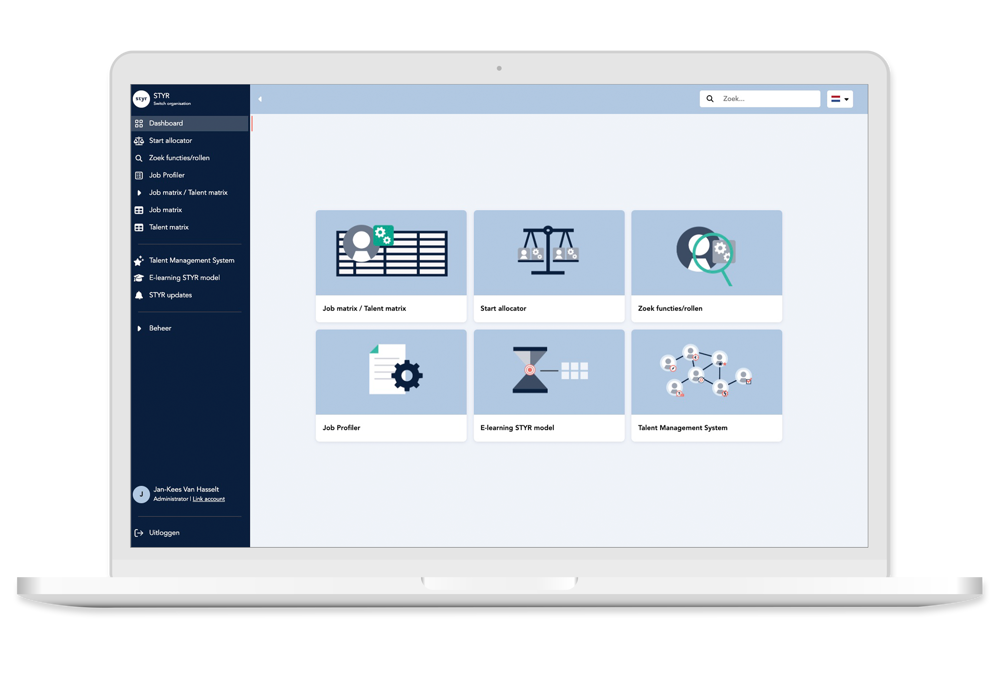The height and width of the screenshot is (675, 1000).
Task: Open Job Profiler from the sidebar
Action: 167,176
